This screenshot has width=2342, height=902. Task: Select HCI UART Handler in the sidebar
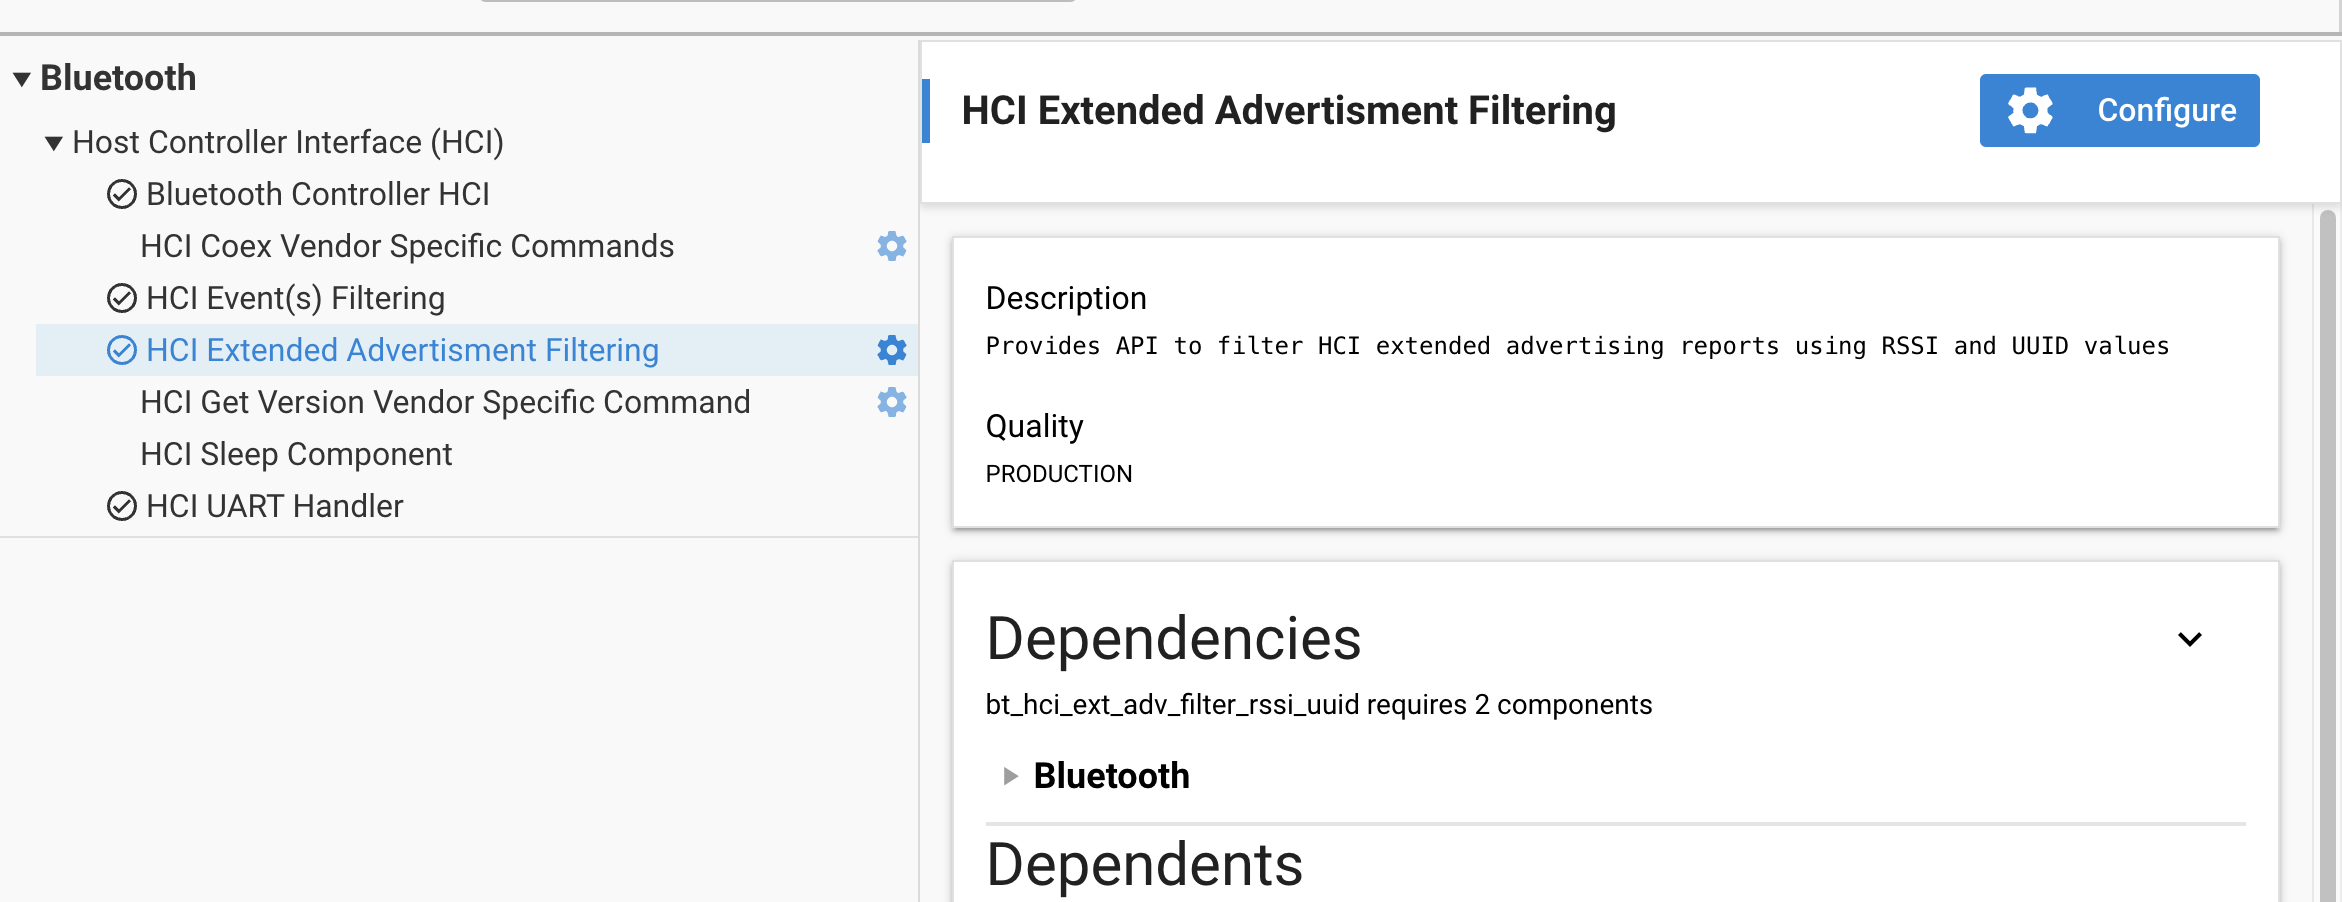(x=274, y=506)
